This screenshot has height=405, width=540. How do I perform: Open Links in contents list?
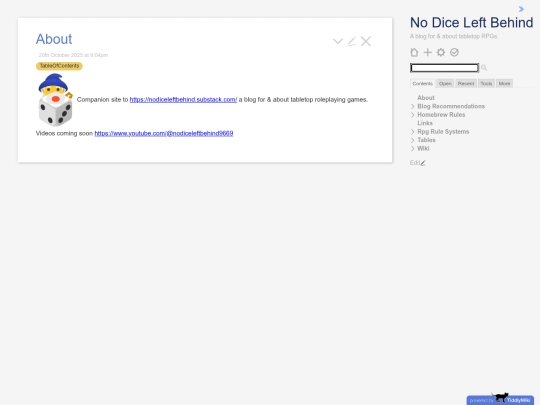point(425,123)
